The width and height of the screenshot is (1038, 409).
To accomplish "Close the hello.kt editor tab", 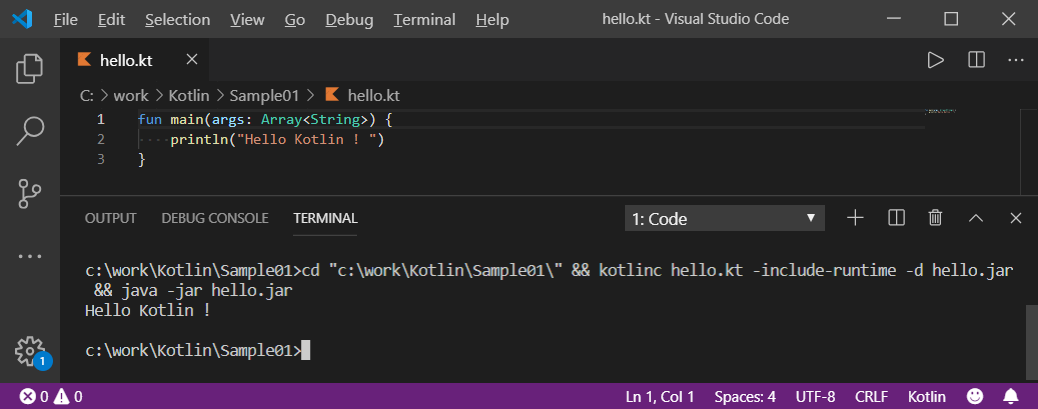I will (x=192, y=60).
